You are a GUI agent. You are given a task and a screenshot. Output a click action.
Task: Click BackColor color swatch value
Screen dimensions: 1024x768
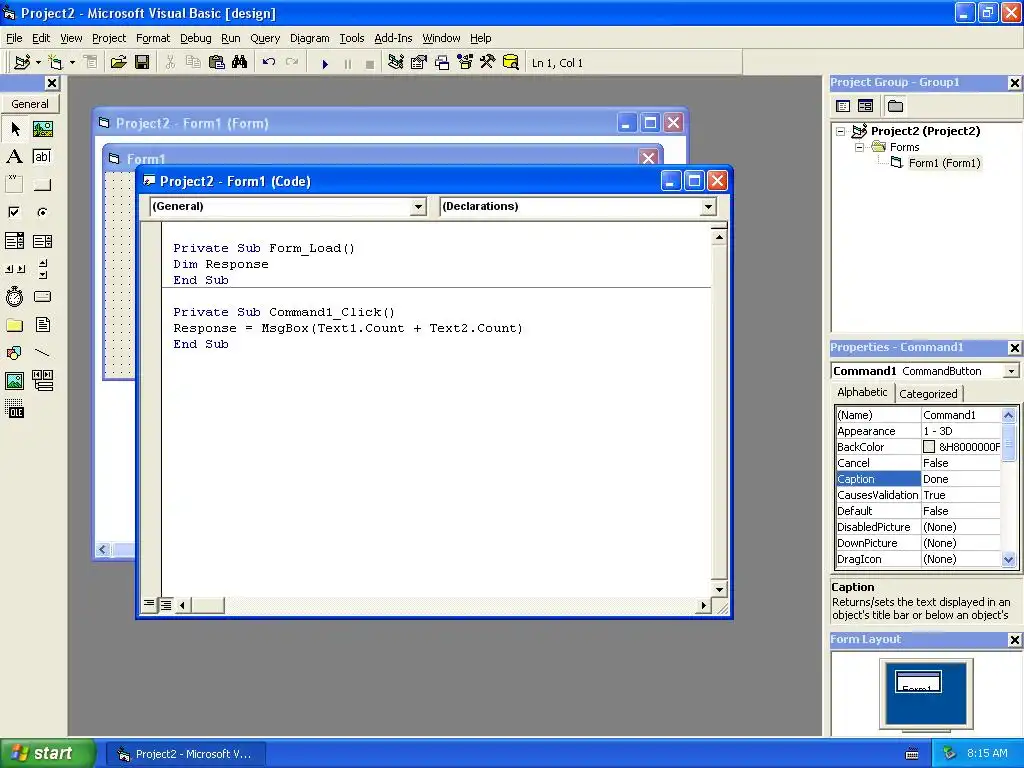[x=929, y=447]
